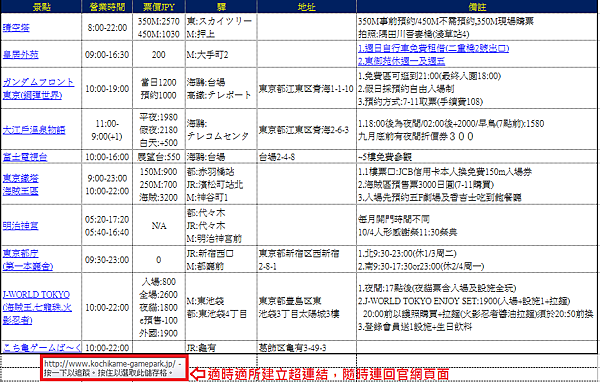600x382 pixels.
Task: Open the 大江戶溫泉物語 hyperlink
Action: pos(34,130)
